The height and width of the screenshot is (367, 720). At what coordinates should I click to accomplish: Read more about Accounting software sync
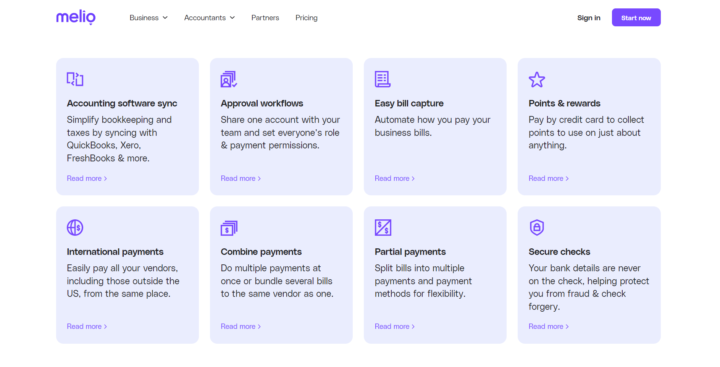point(87,178)
